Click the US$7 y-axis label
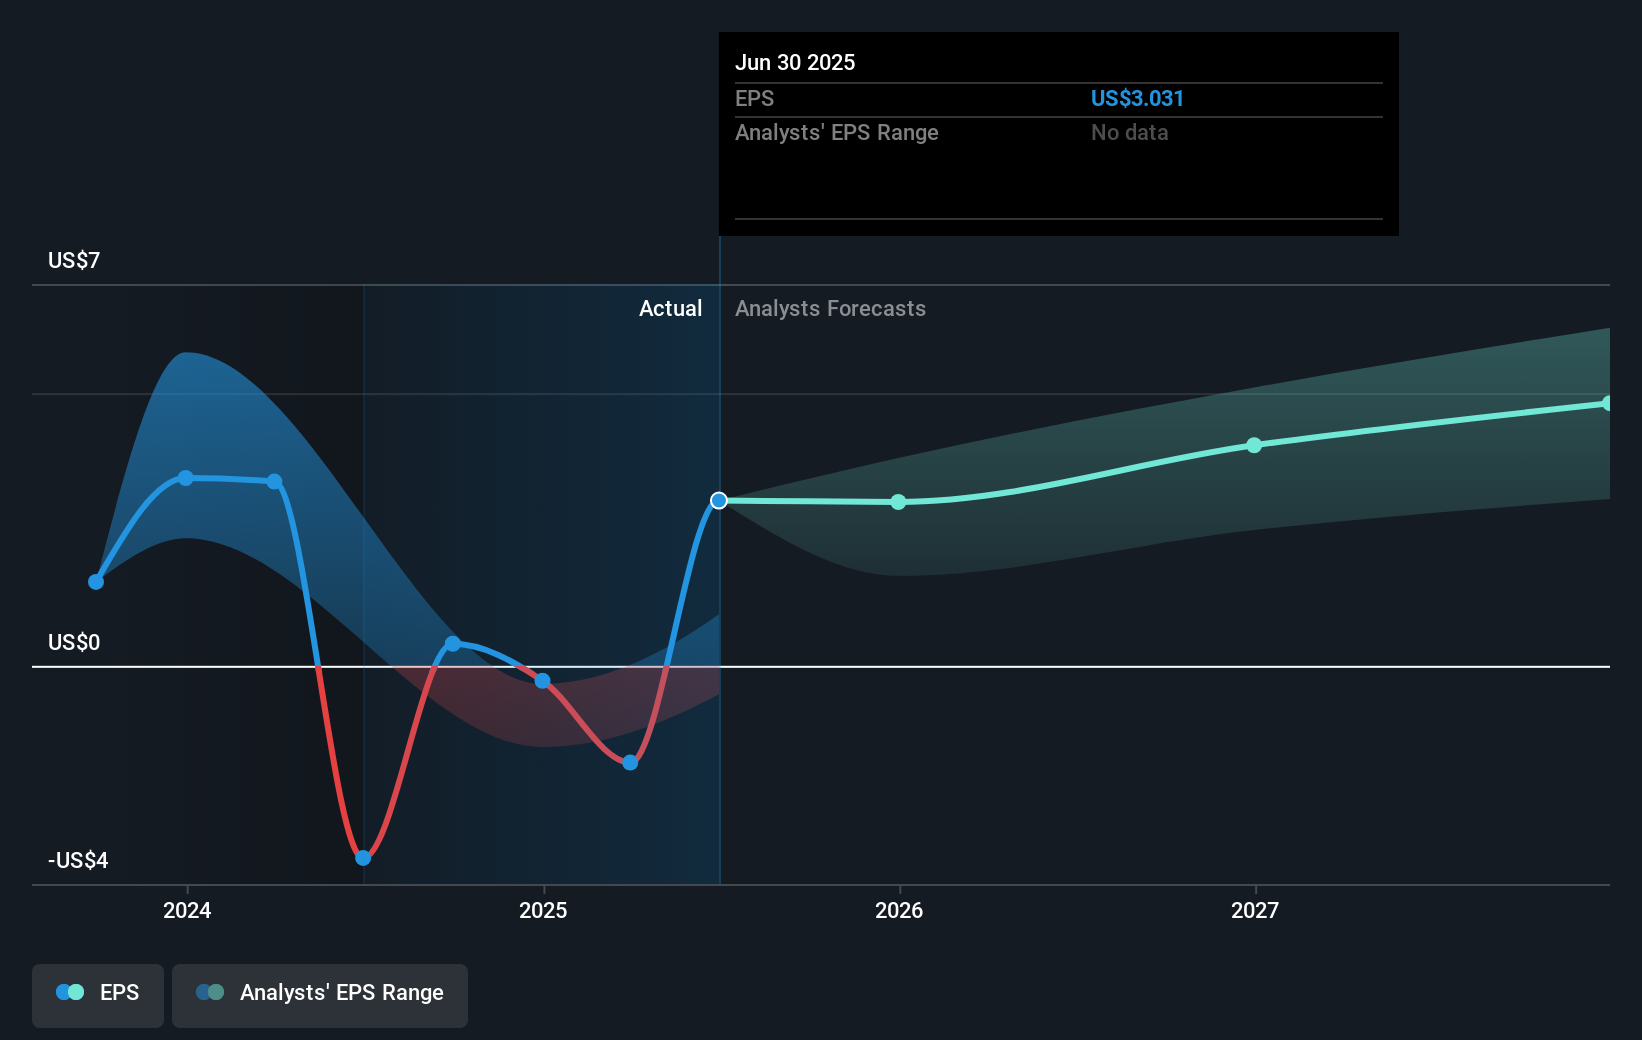Viewport: 1642px width, 1040px height. tap(74, 260)
